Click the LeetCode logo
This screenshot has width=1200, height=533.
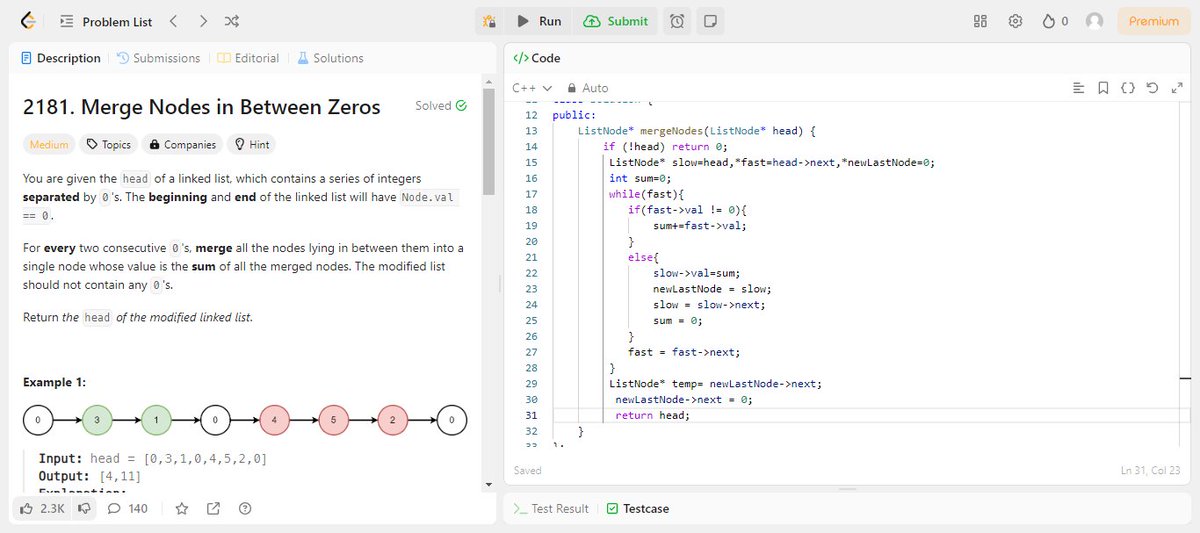pyautogui.click(x=27, y=21)
